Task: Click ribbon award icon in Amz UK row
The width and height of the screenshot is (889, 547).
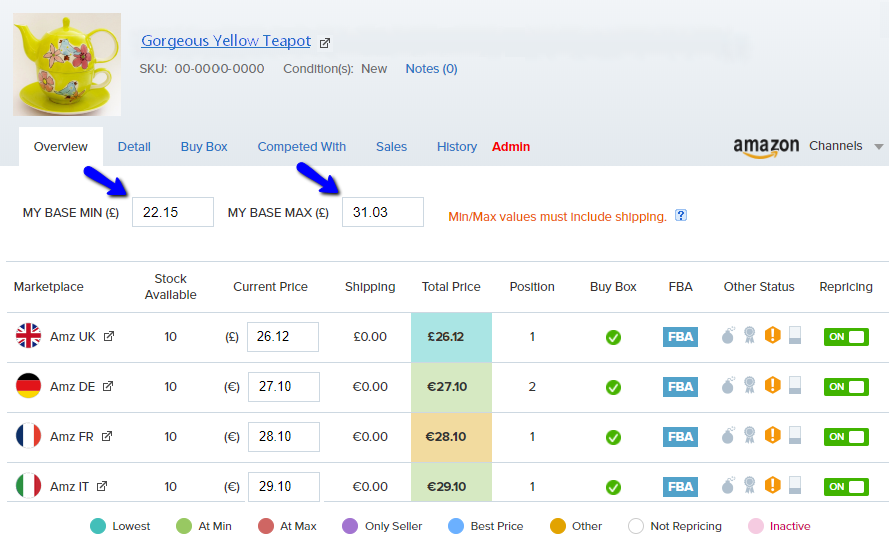Action: (x=750, y=335)
